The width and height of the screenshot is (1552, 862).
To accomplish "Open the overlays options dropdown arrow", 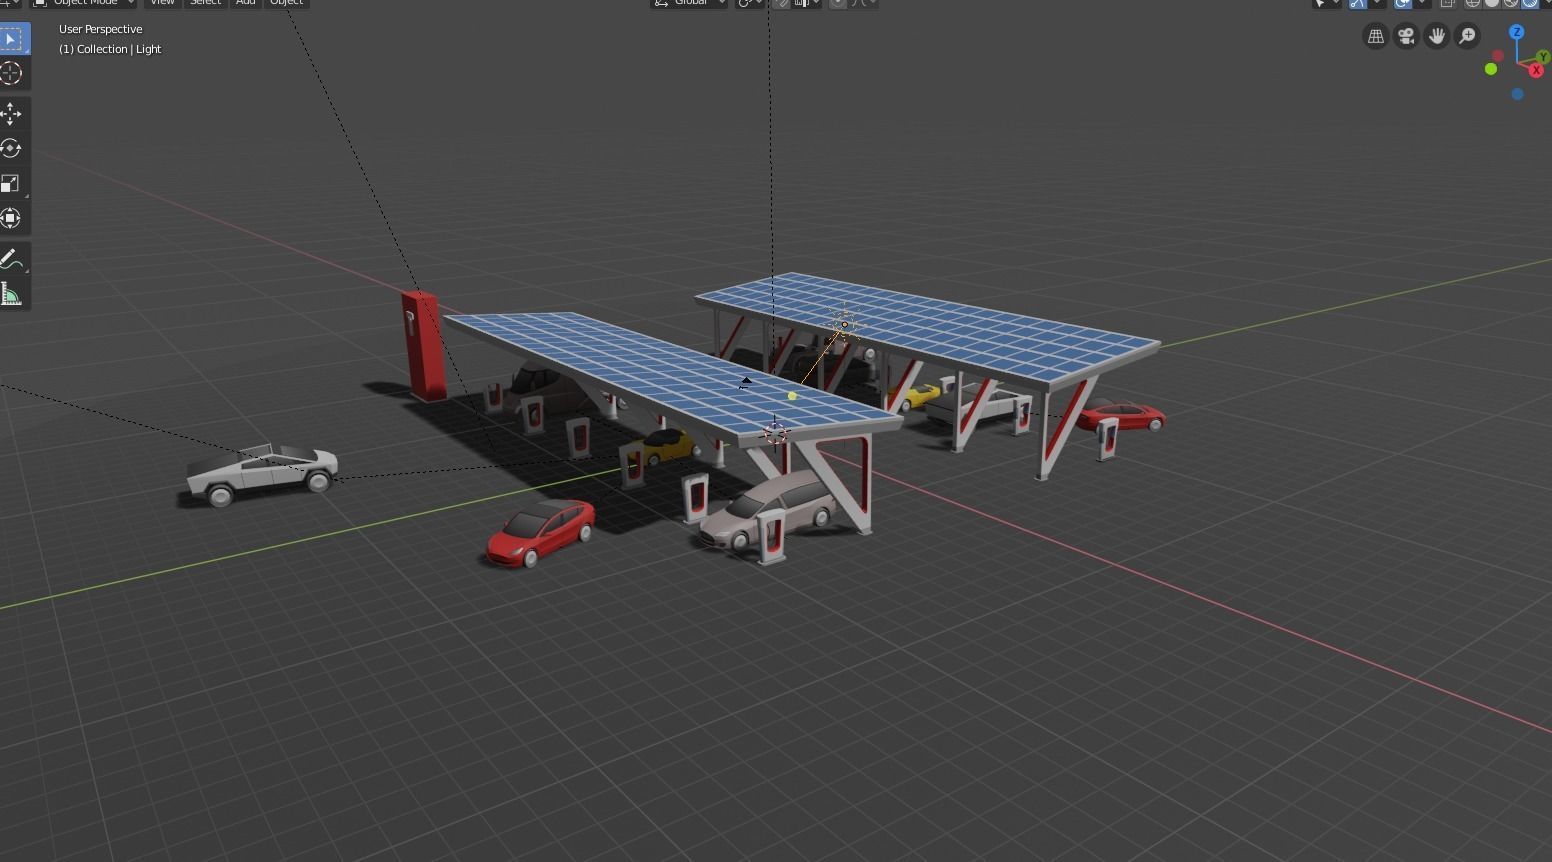I will pyautogui.click(x=1423, y=3).
